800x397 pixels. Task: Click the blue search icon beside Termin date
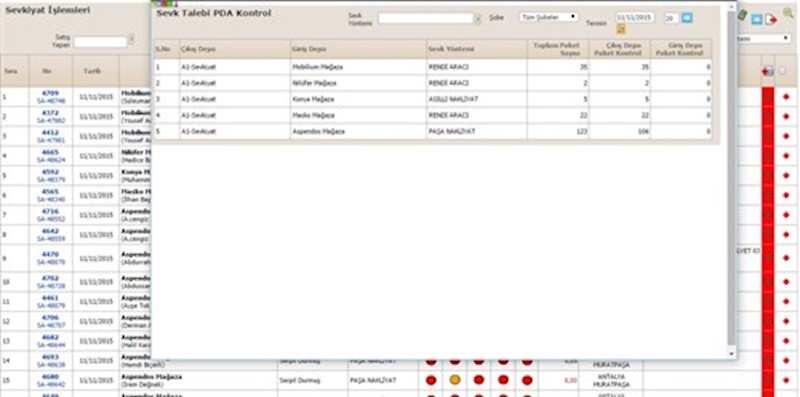pos(687,18)
